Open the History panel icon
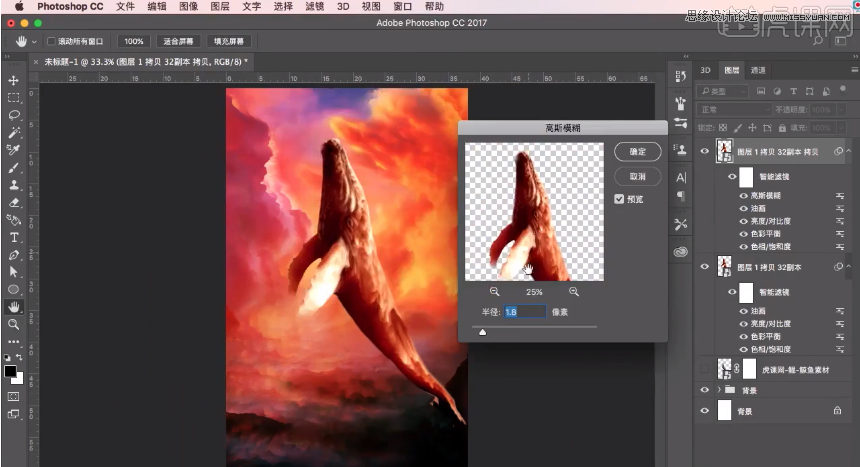The image size is (860, 467). 681,76
